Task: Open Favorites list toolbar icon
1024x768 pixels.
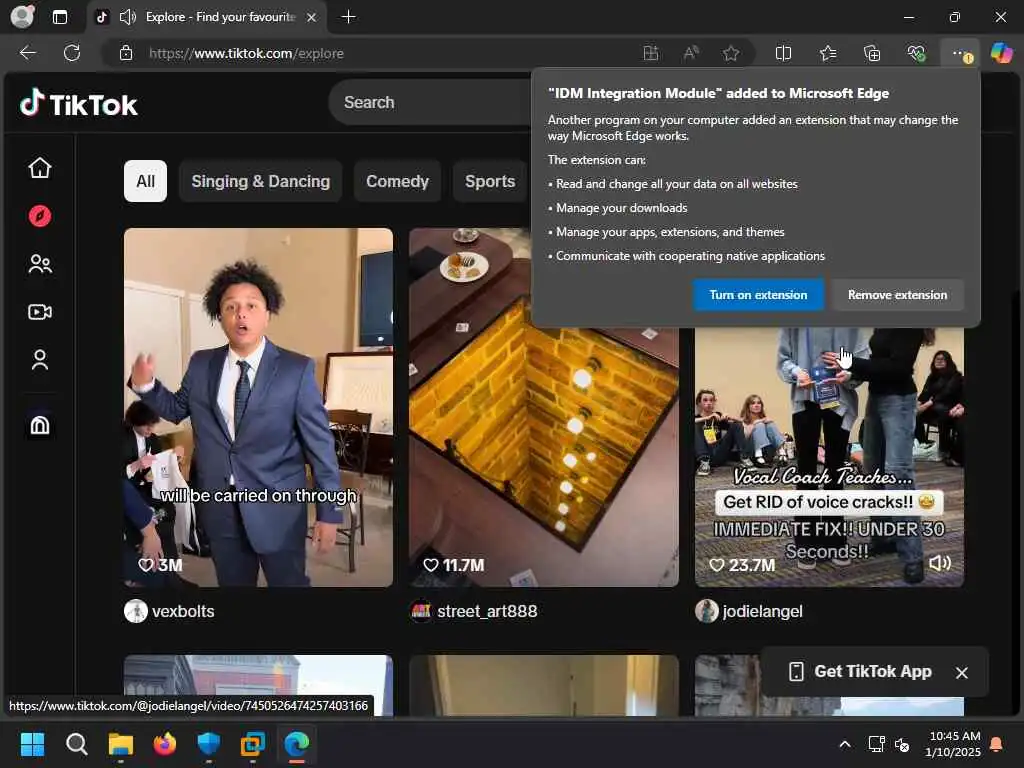Action: coord(828,53)
